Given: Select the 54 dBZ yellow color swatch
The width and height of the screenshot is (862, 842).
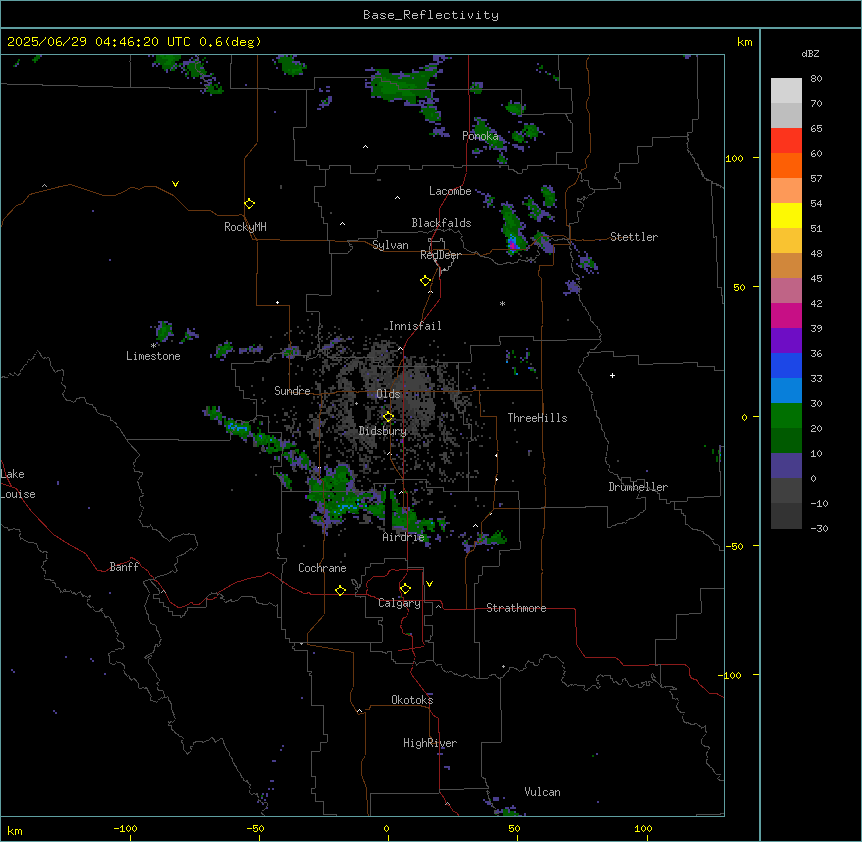Looking at the screenshot, I should click(x=786, y=215).
